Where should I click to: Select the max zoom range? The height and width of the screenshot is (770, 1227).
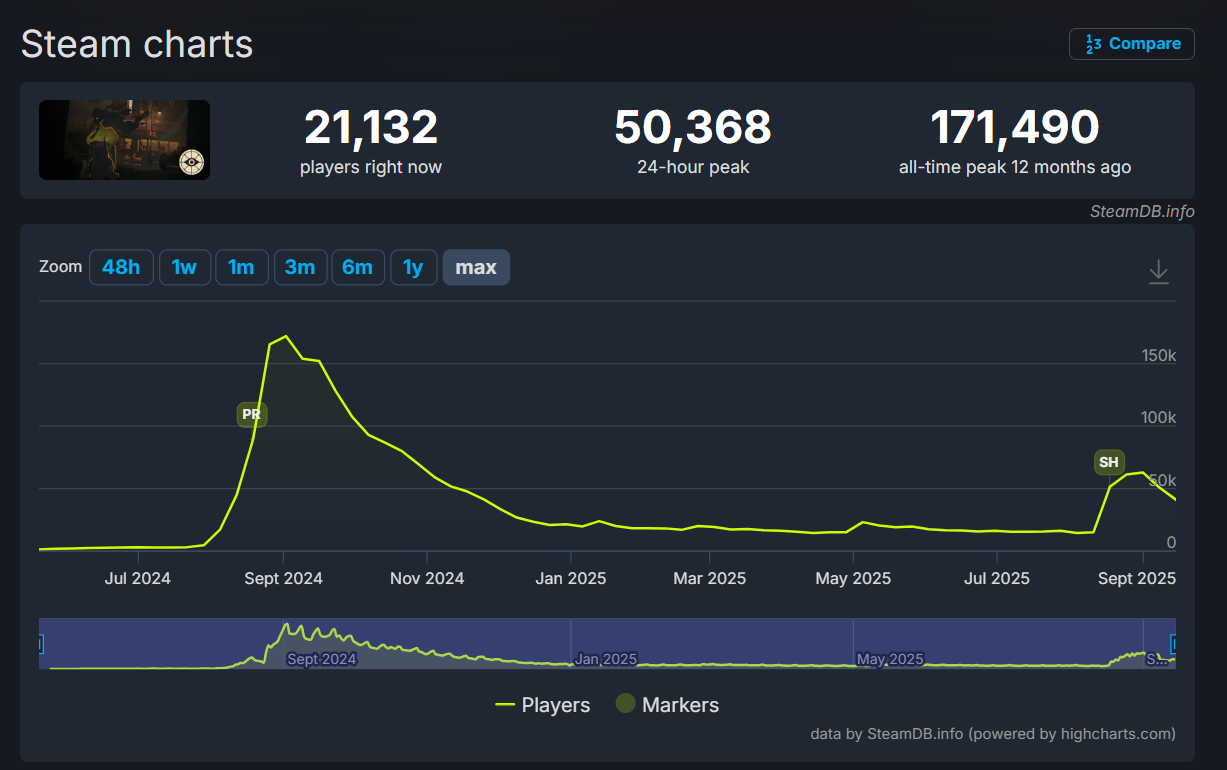(x=476, y=267)
